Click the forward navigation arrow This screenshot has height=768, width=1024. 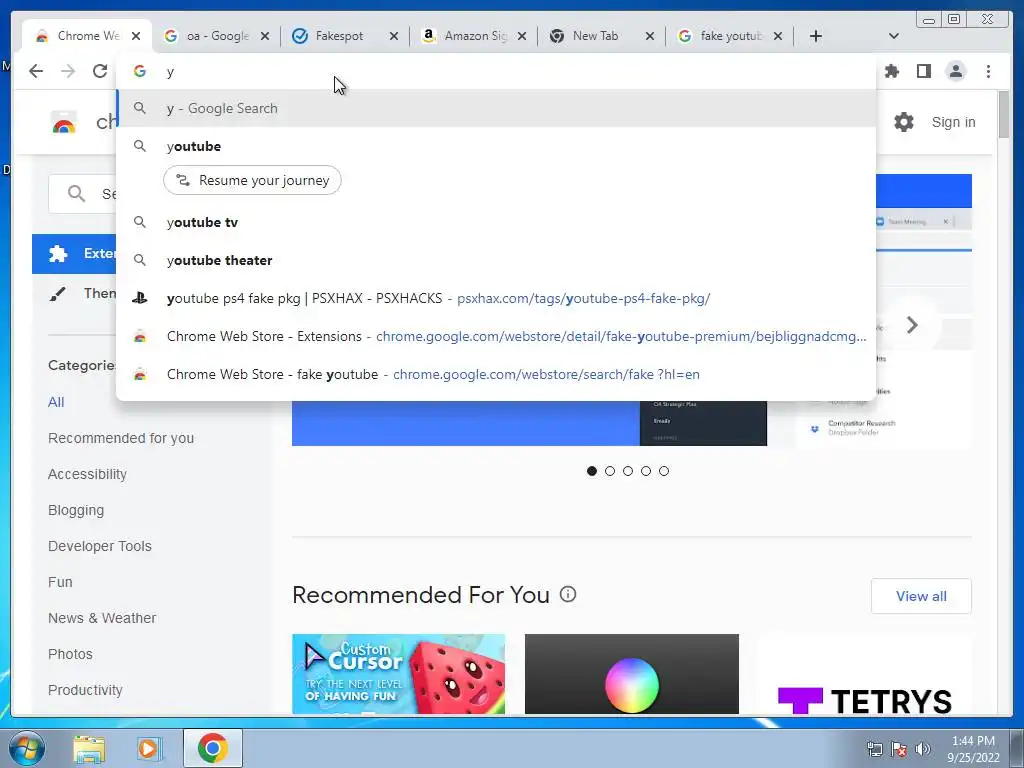tap(68, 71)
